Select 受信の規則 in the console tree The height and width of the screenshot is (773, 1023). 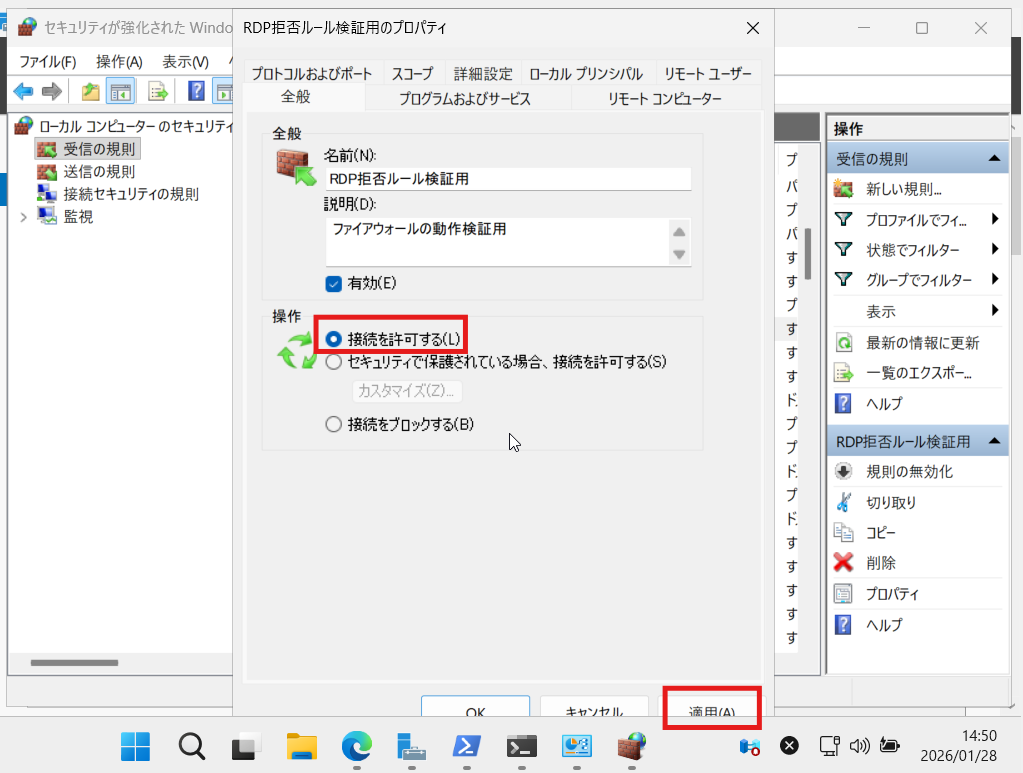[x=99, y=149]
